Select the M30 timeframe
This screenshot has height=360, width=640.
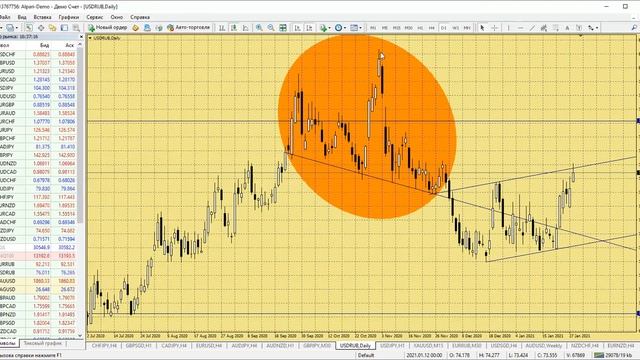click(409, 28)
